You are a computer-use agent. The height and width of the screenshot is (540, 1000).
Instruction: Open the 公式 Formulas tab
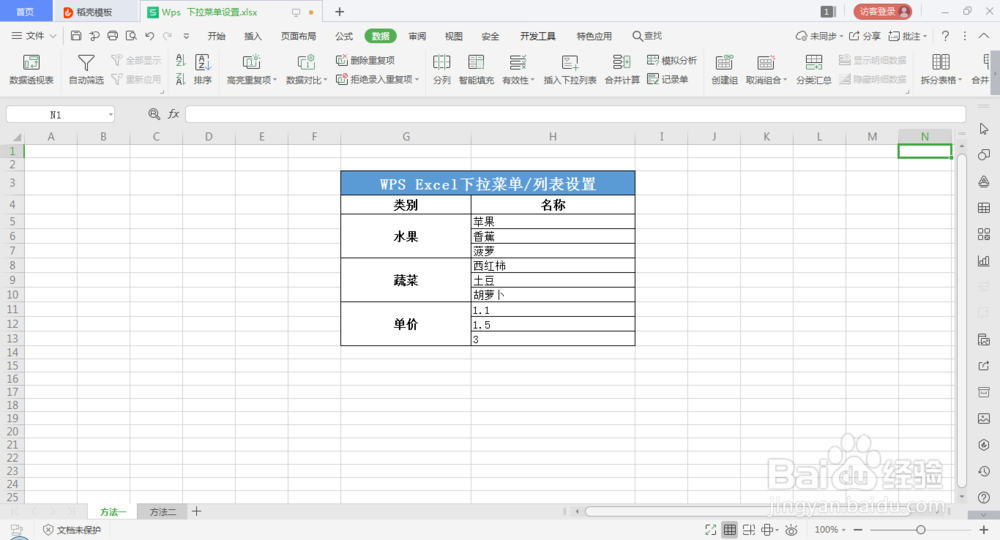click(x=344, y=36)
